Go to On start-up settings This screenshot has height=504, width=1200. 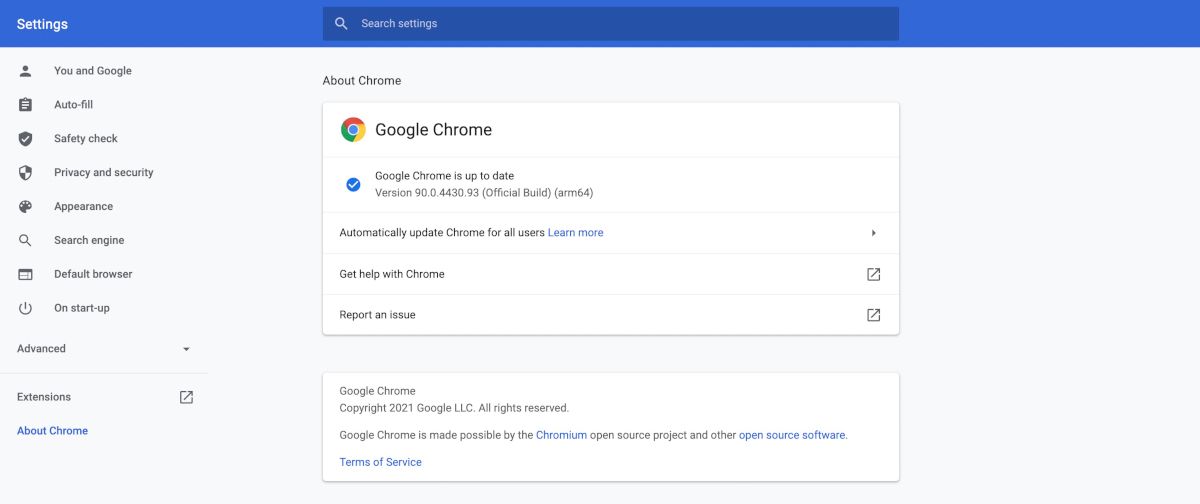82,308
